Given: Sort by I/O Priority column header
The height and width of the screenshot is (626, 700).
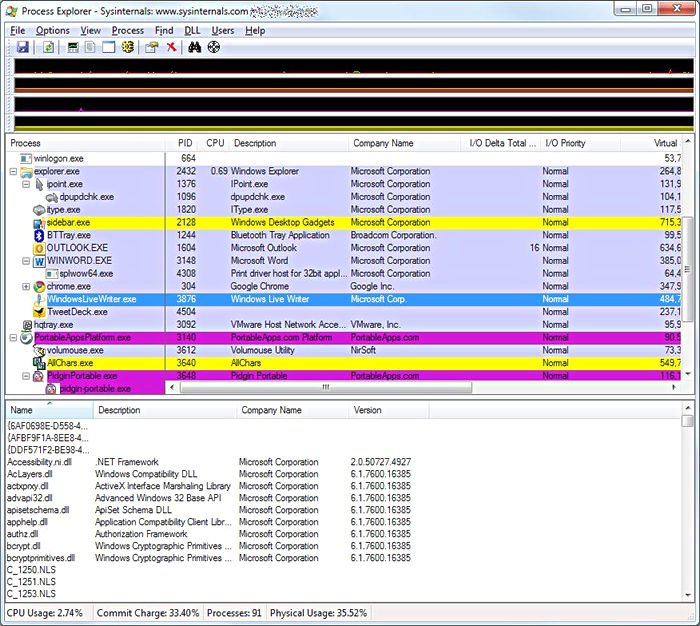Looking at the screenshot, I should pos(579,143).
